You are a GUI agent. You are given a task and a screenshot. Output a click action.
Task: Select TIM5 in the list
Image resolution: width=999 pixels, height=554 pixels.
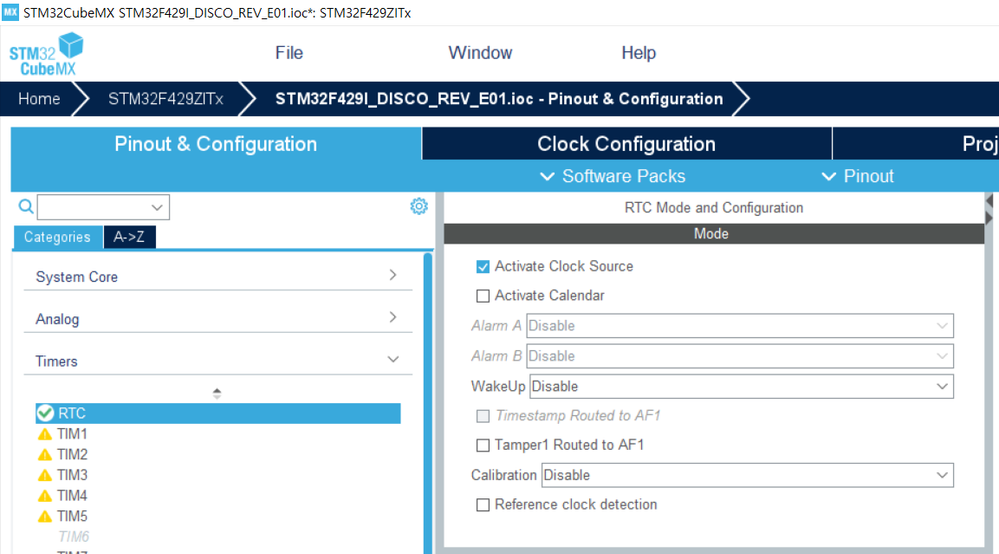[x=72, y=516]
